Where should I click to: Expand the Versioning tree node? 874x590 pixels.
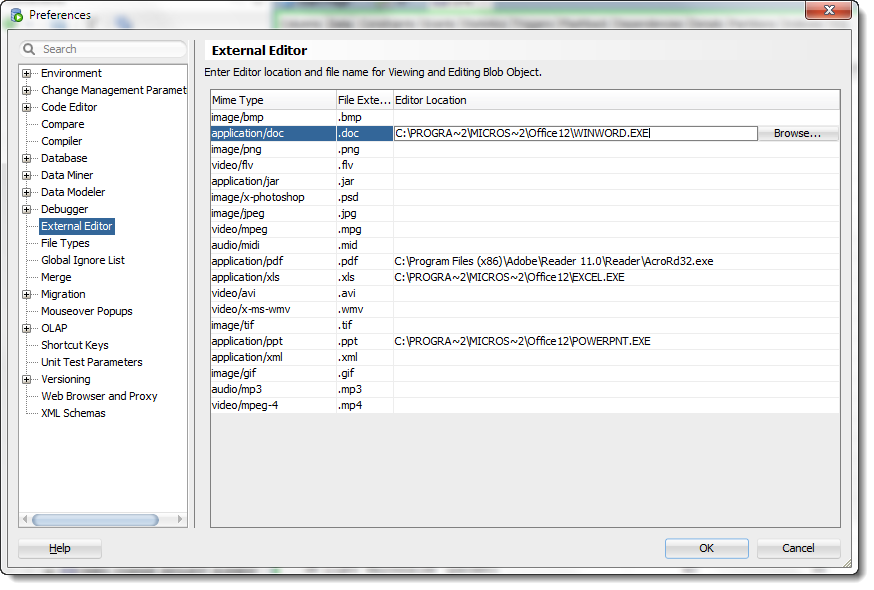pos(26,380)
